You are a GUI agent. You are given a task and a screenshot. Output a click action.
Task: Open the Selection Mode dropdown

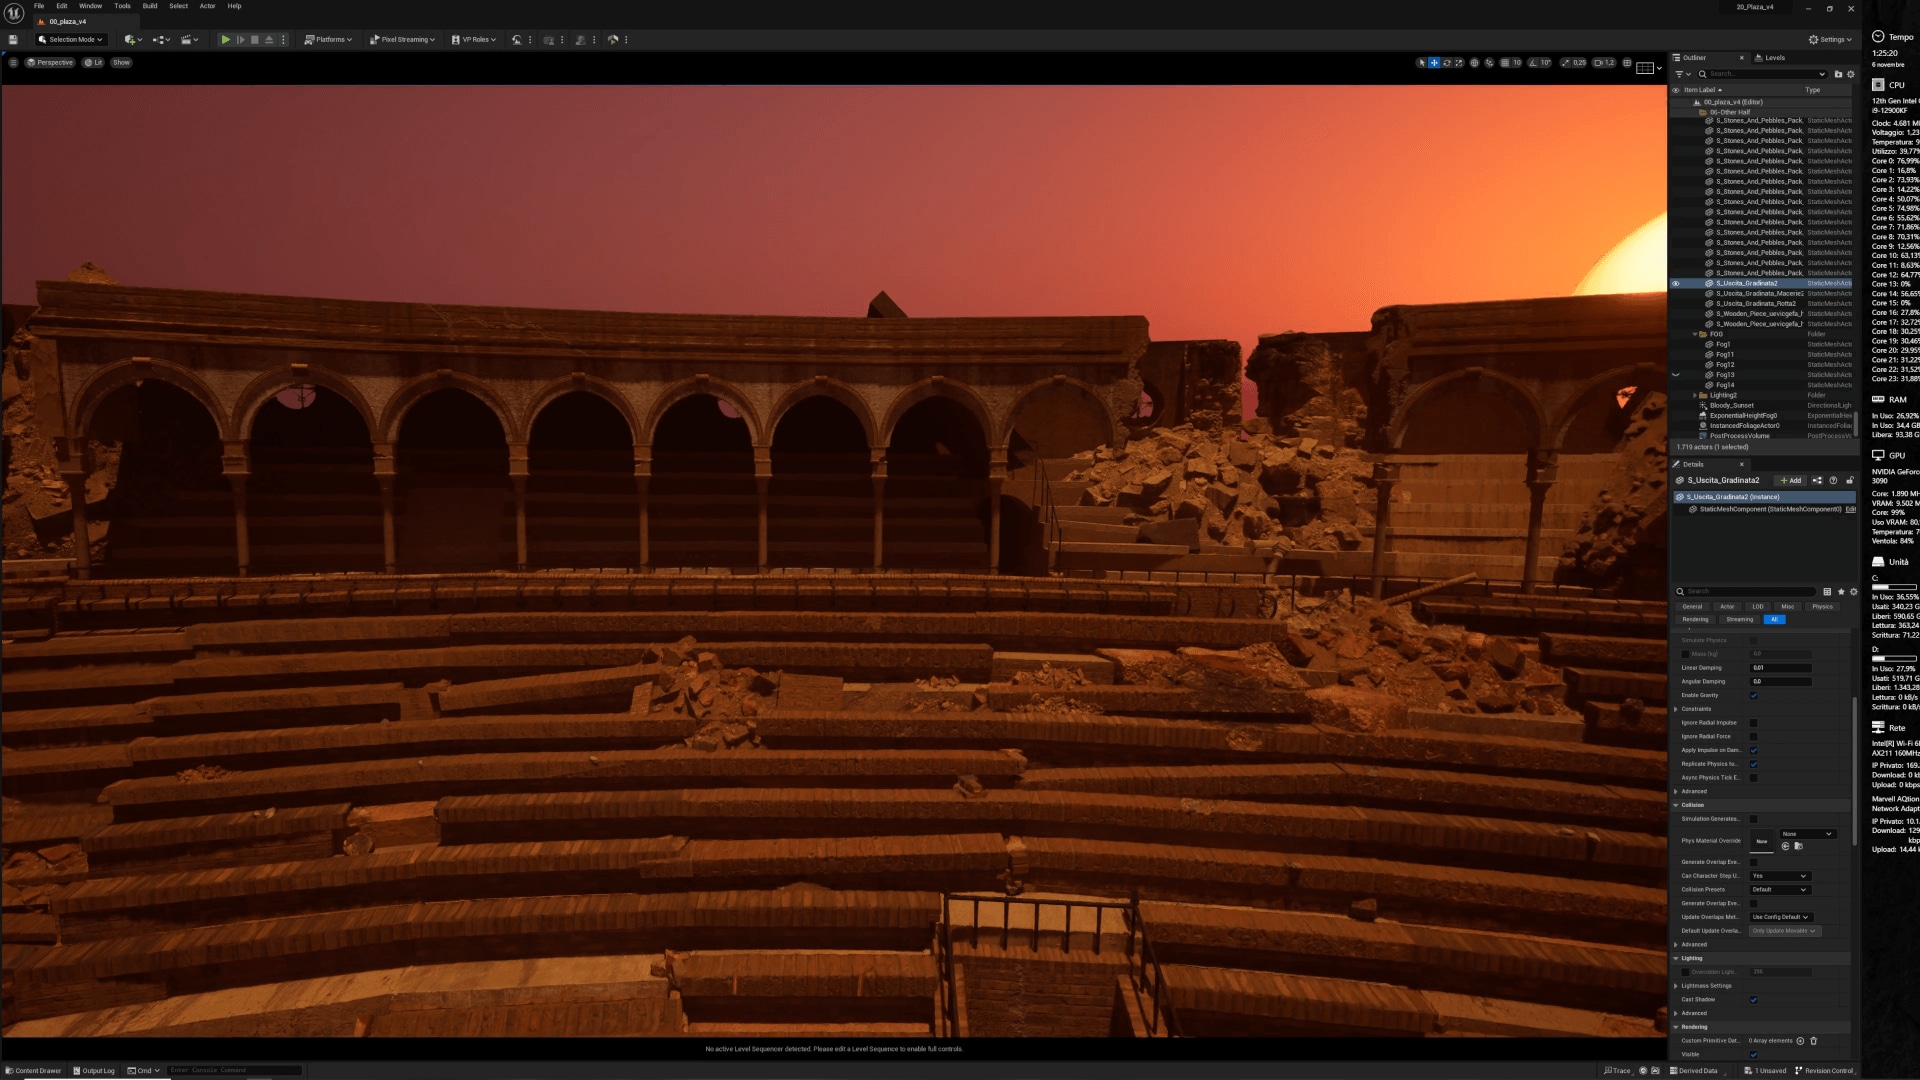[70, 40]
